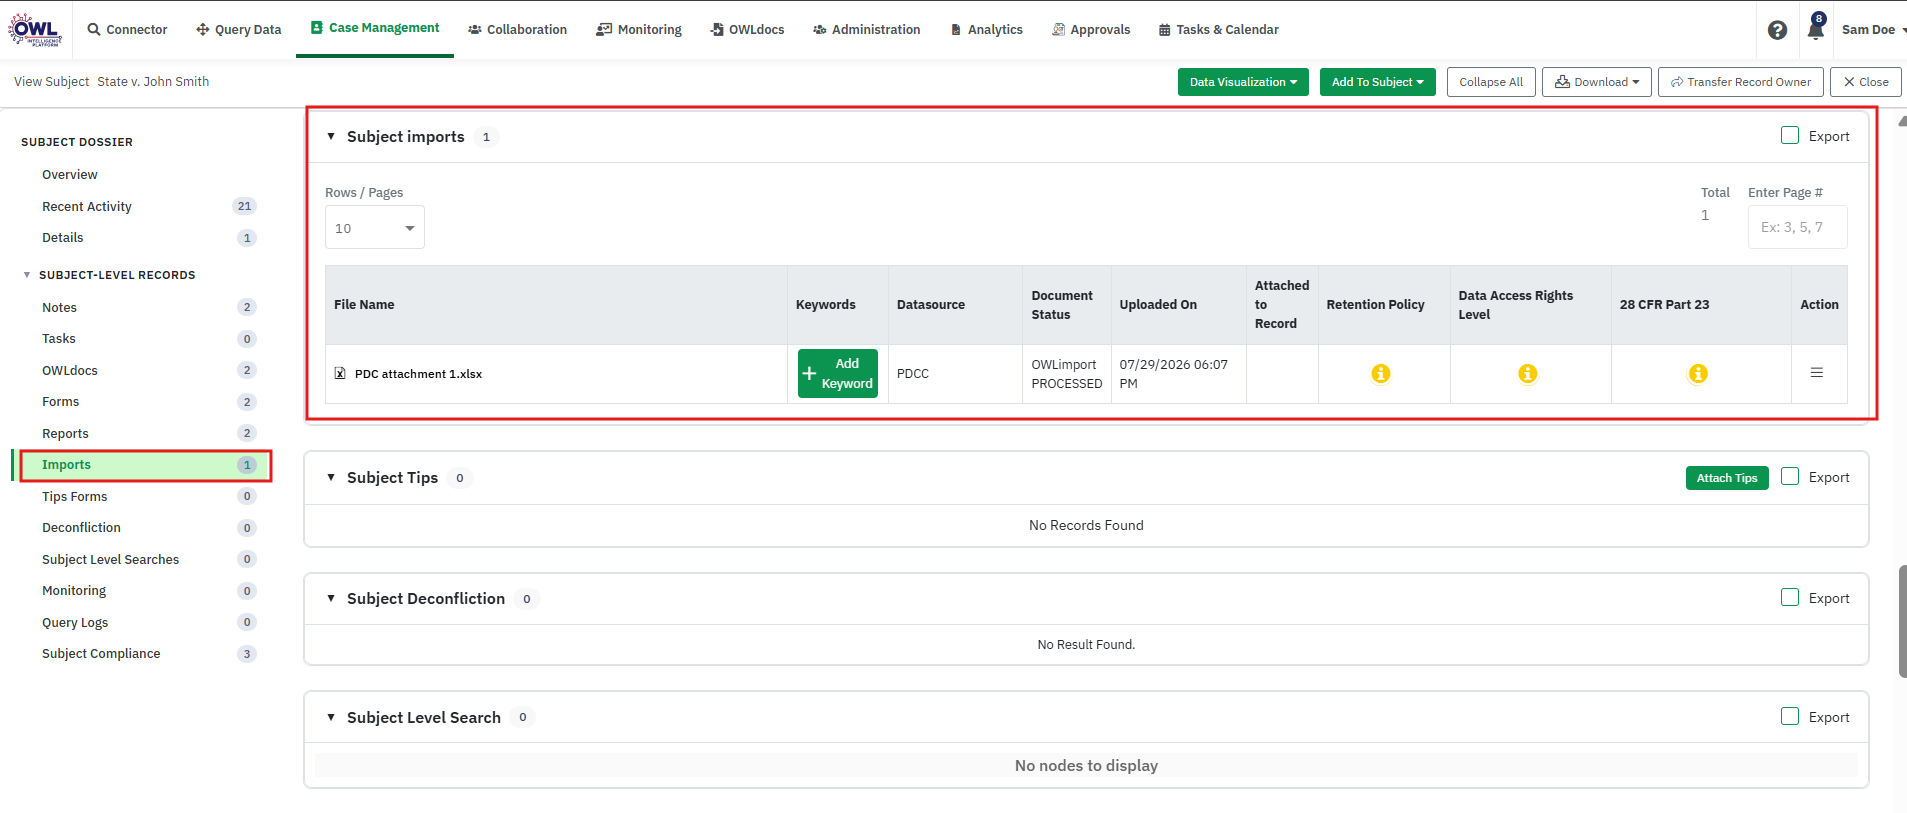The height and width of the screenshot is (813, 1907).
Task: Open the Imports sidebar item
Action: 145,465
